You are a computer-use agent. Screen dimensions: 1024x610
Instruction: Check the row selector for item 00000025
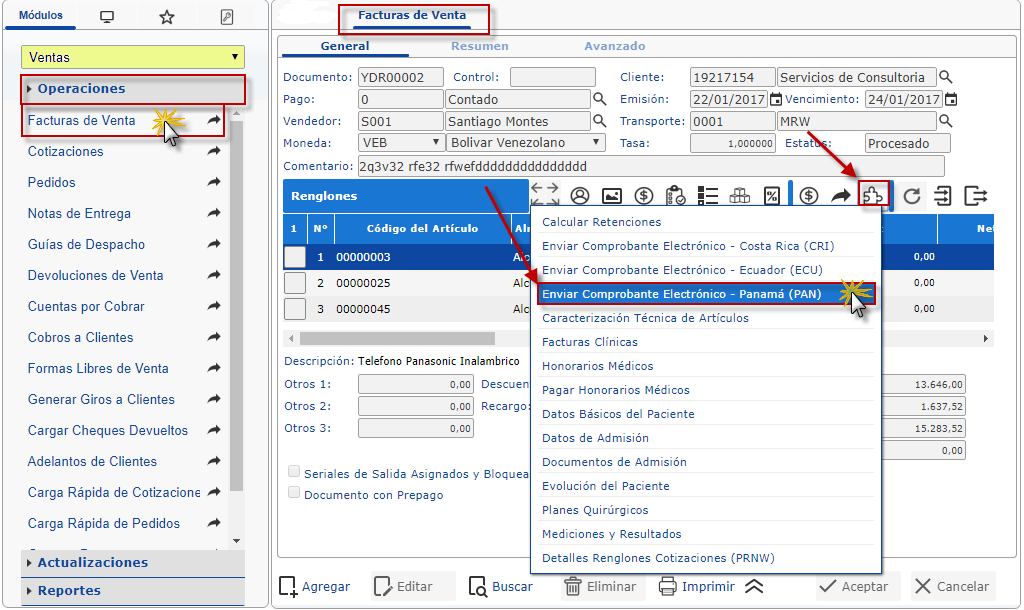click(295, 283)
